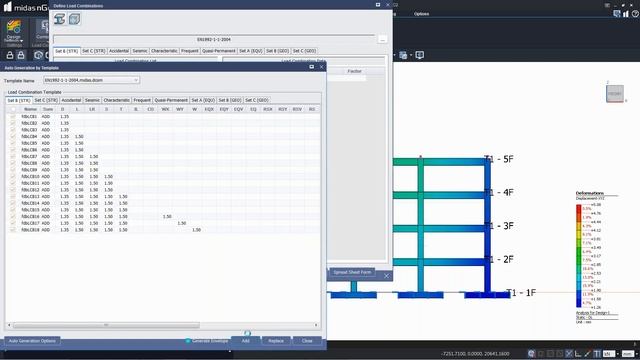Switch to Set C (STR) tab in Auto Generation dialog
This screenshot has width=640, height=360.
pyautogui.click(x=46, y=100)
